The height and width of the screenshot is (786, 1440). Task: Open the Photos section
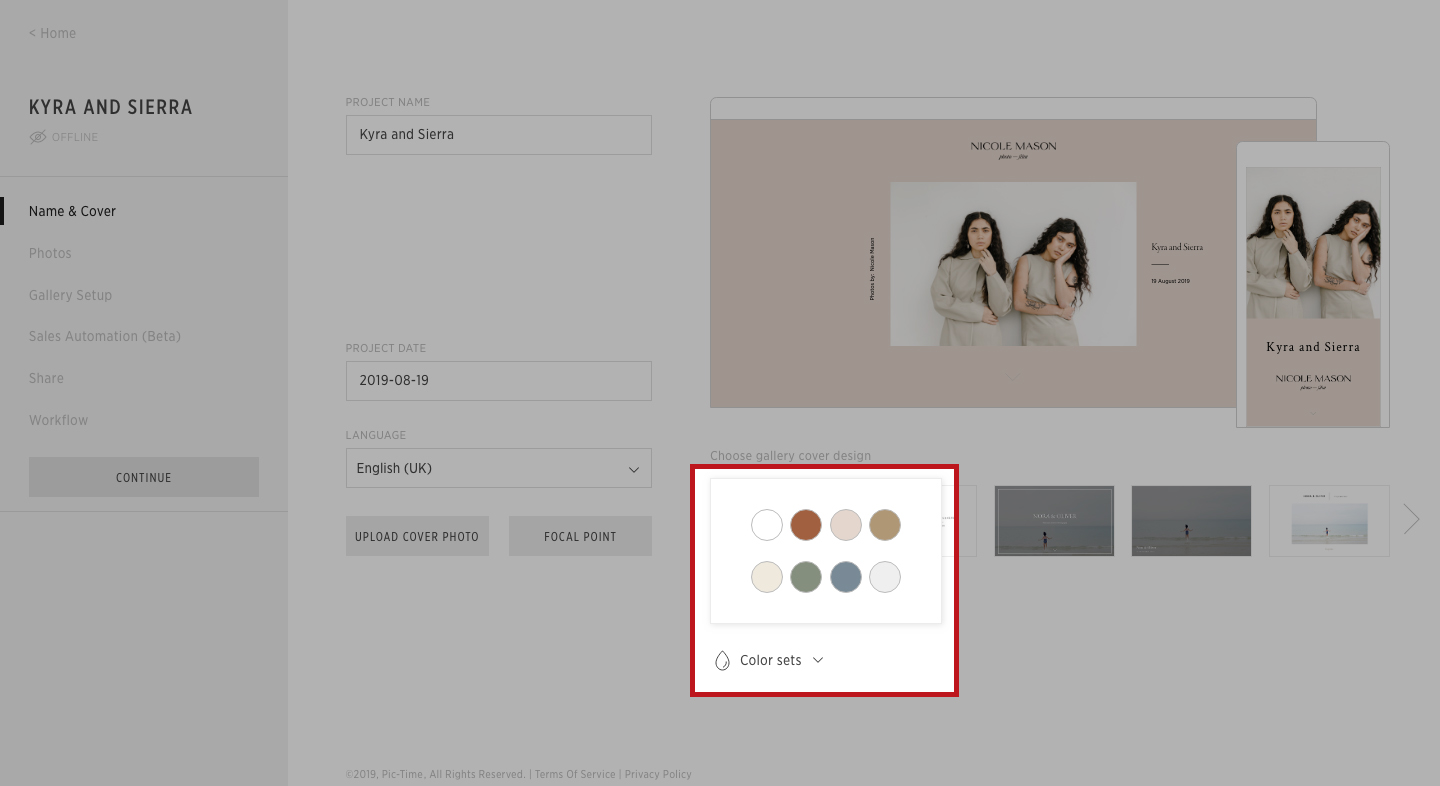(x=50, y=253)
